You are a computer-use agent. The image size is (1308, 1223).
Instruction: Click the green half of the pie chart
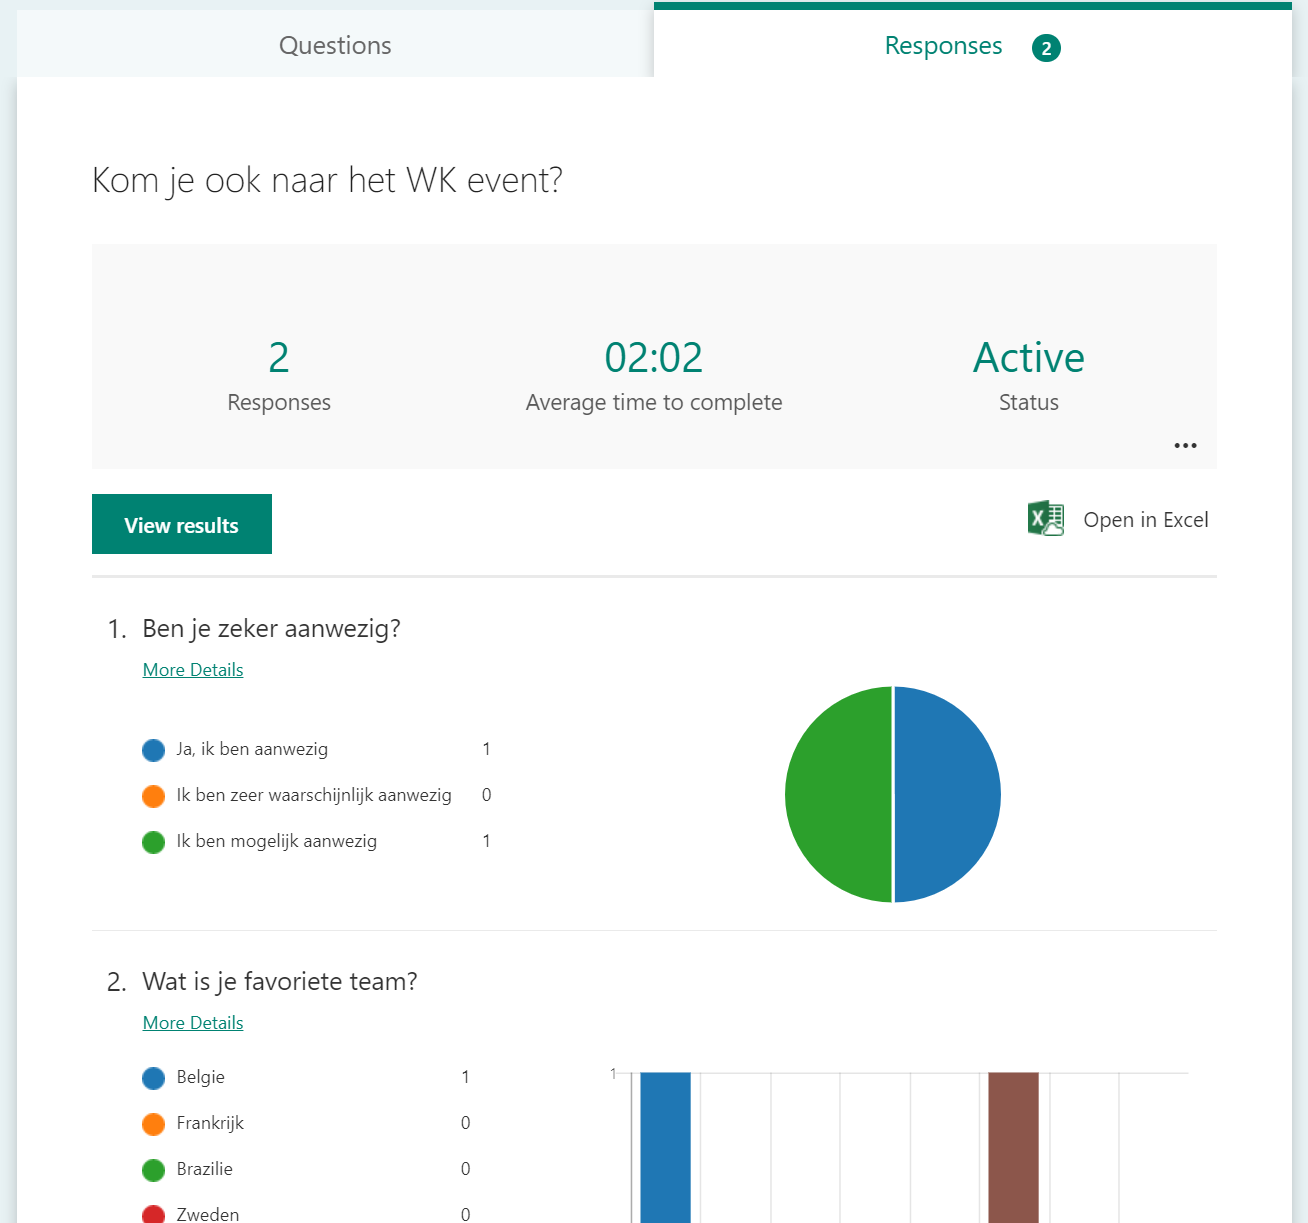838,794
